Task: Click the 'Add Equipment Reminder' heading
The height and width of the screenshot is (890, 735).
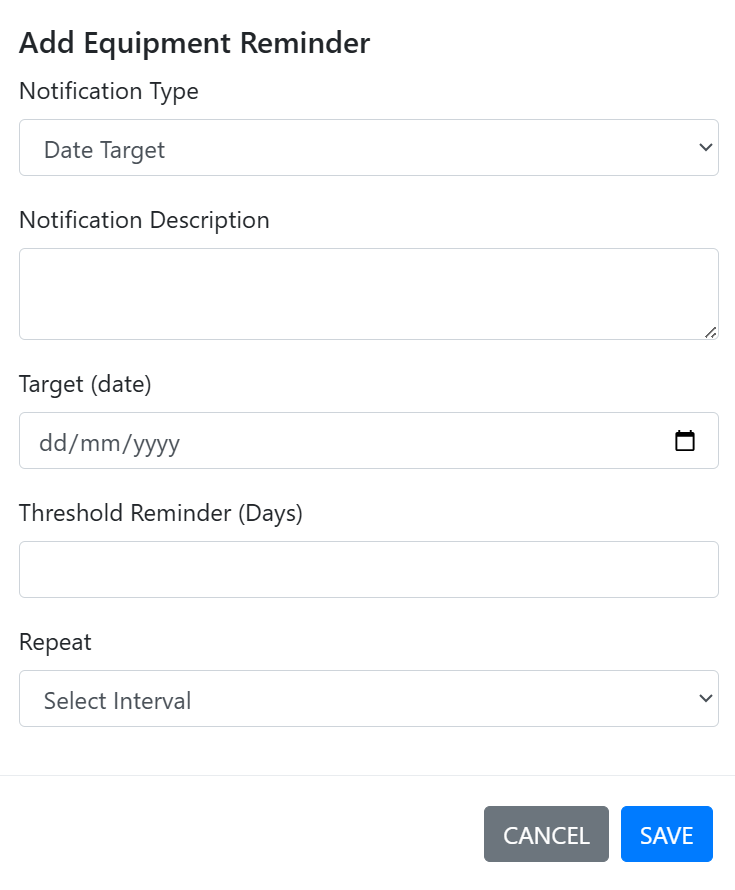Action: click(194, 43)
